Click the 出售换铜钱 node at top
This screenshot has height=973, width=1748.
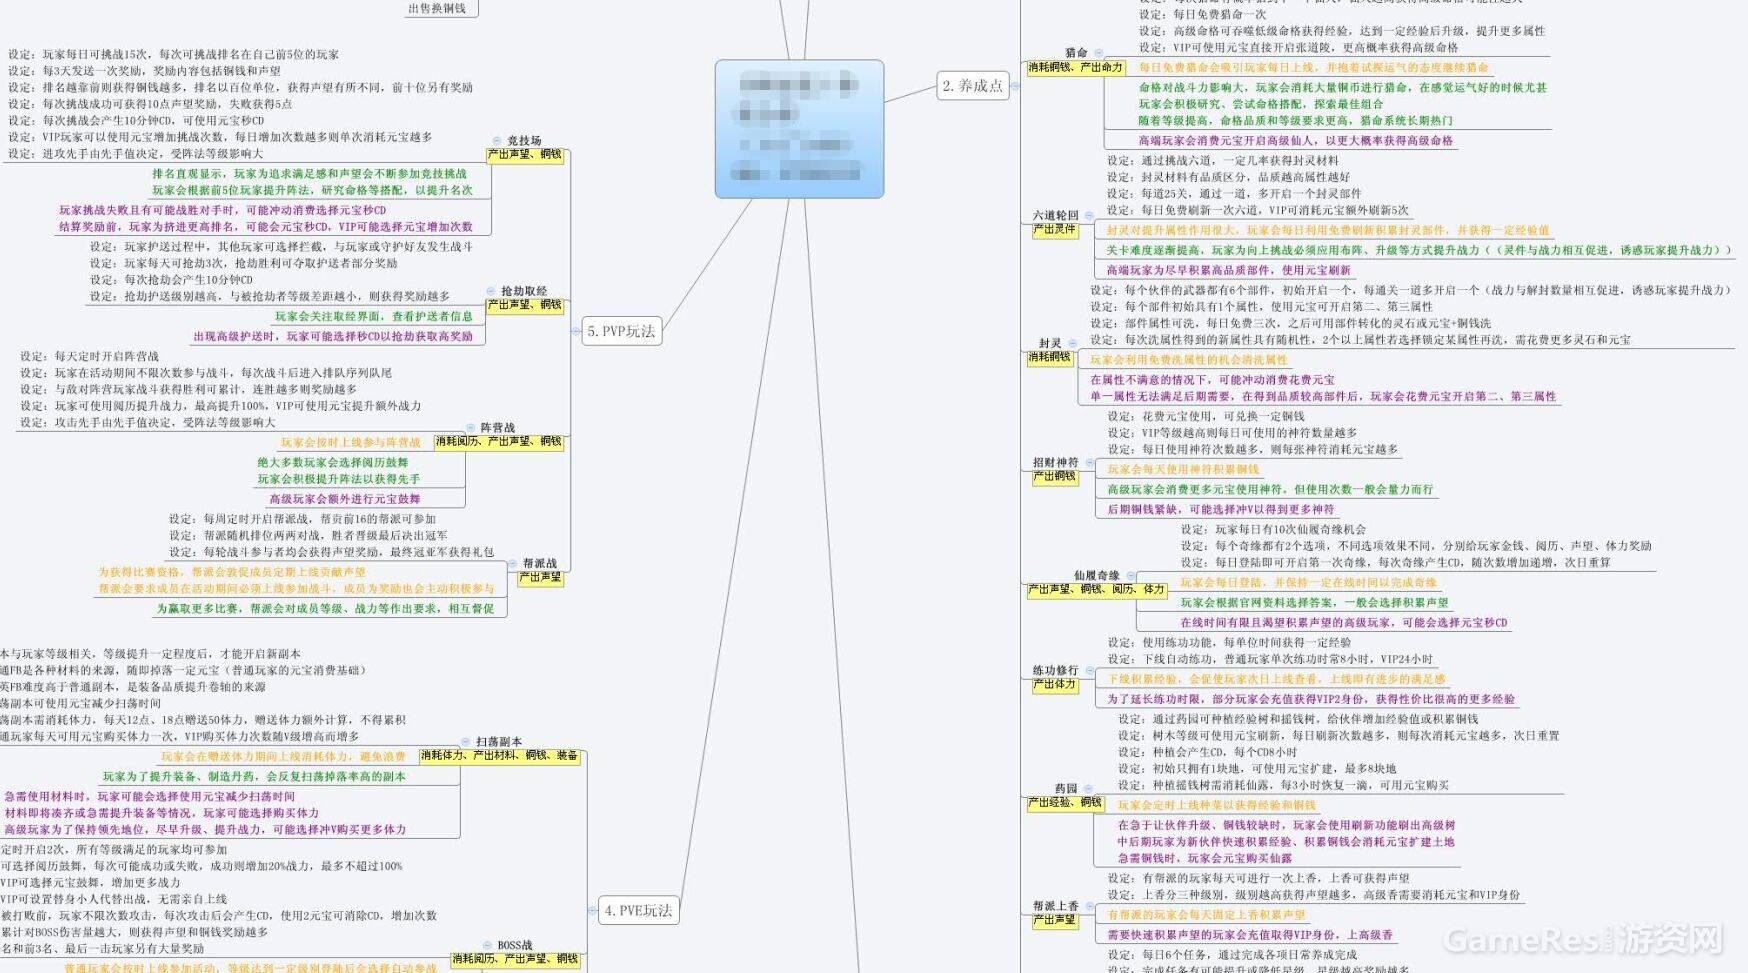437,8
